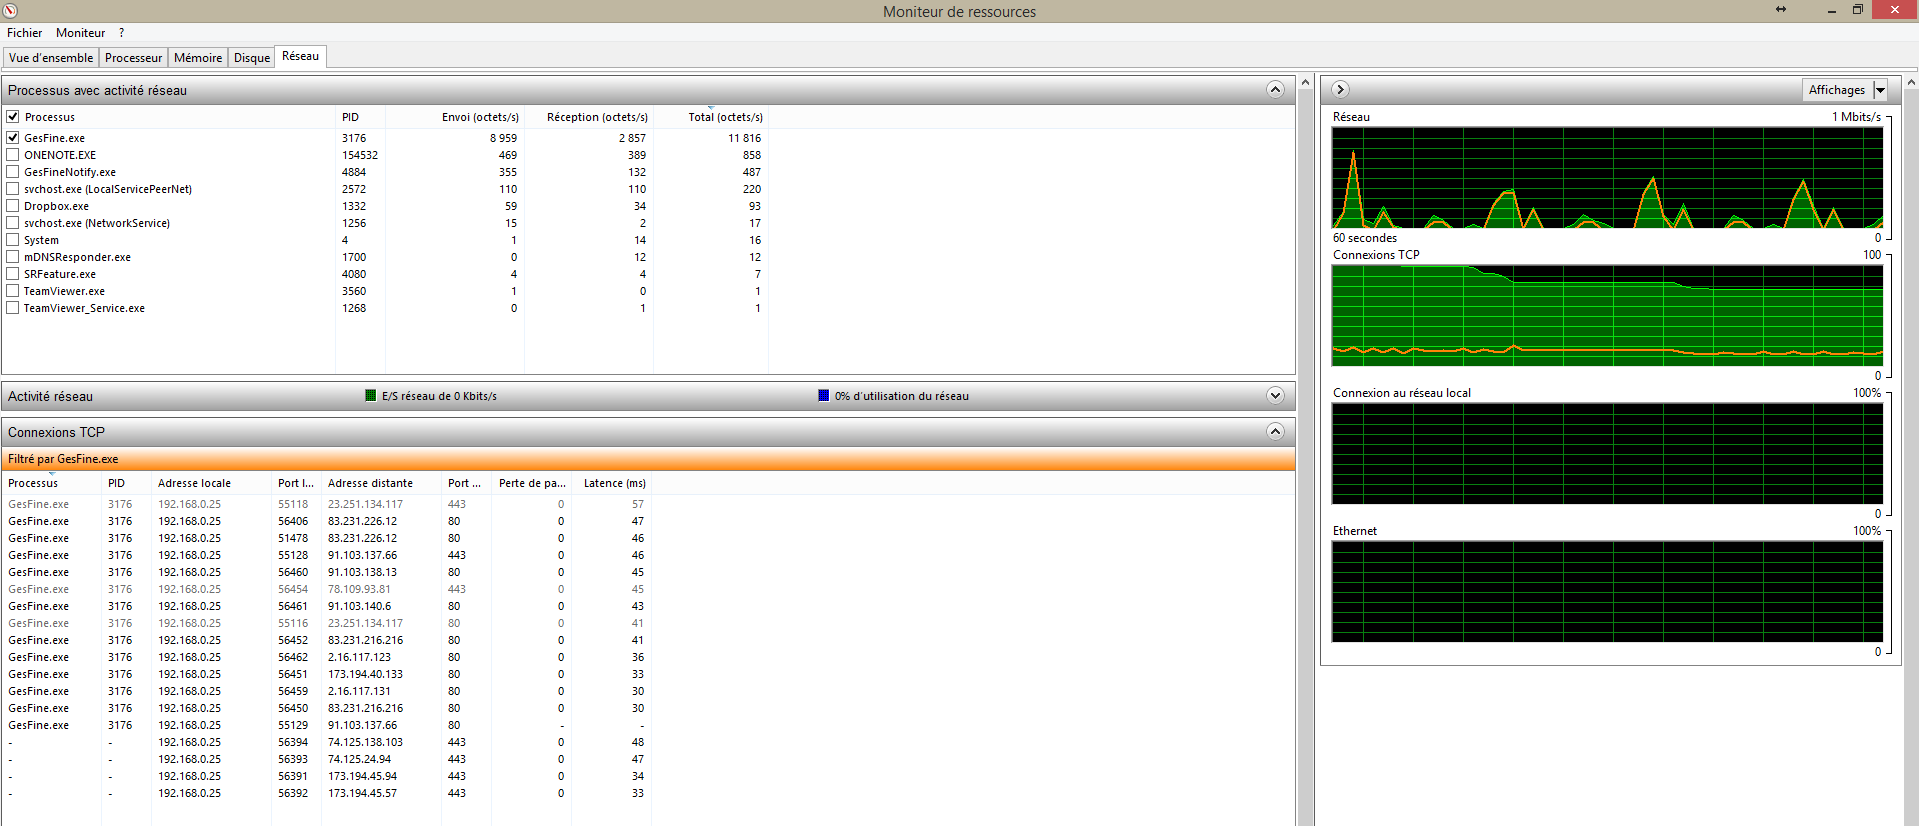This screenshot has width=1919, height=826.
Task: Collapse the graphs pane with arrow button
Action: coord(1341,90)
